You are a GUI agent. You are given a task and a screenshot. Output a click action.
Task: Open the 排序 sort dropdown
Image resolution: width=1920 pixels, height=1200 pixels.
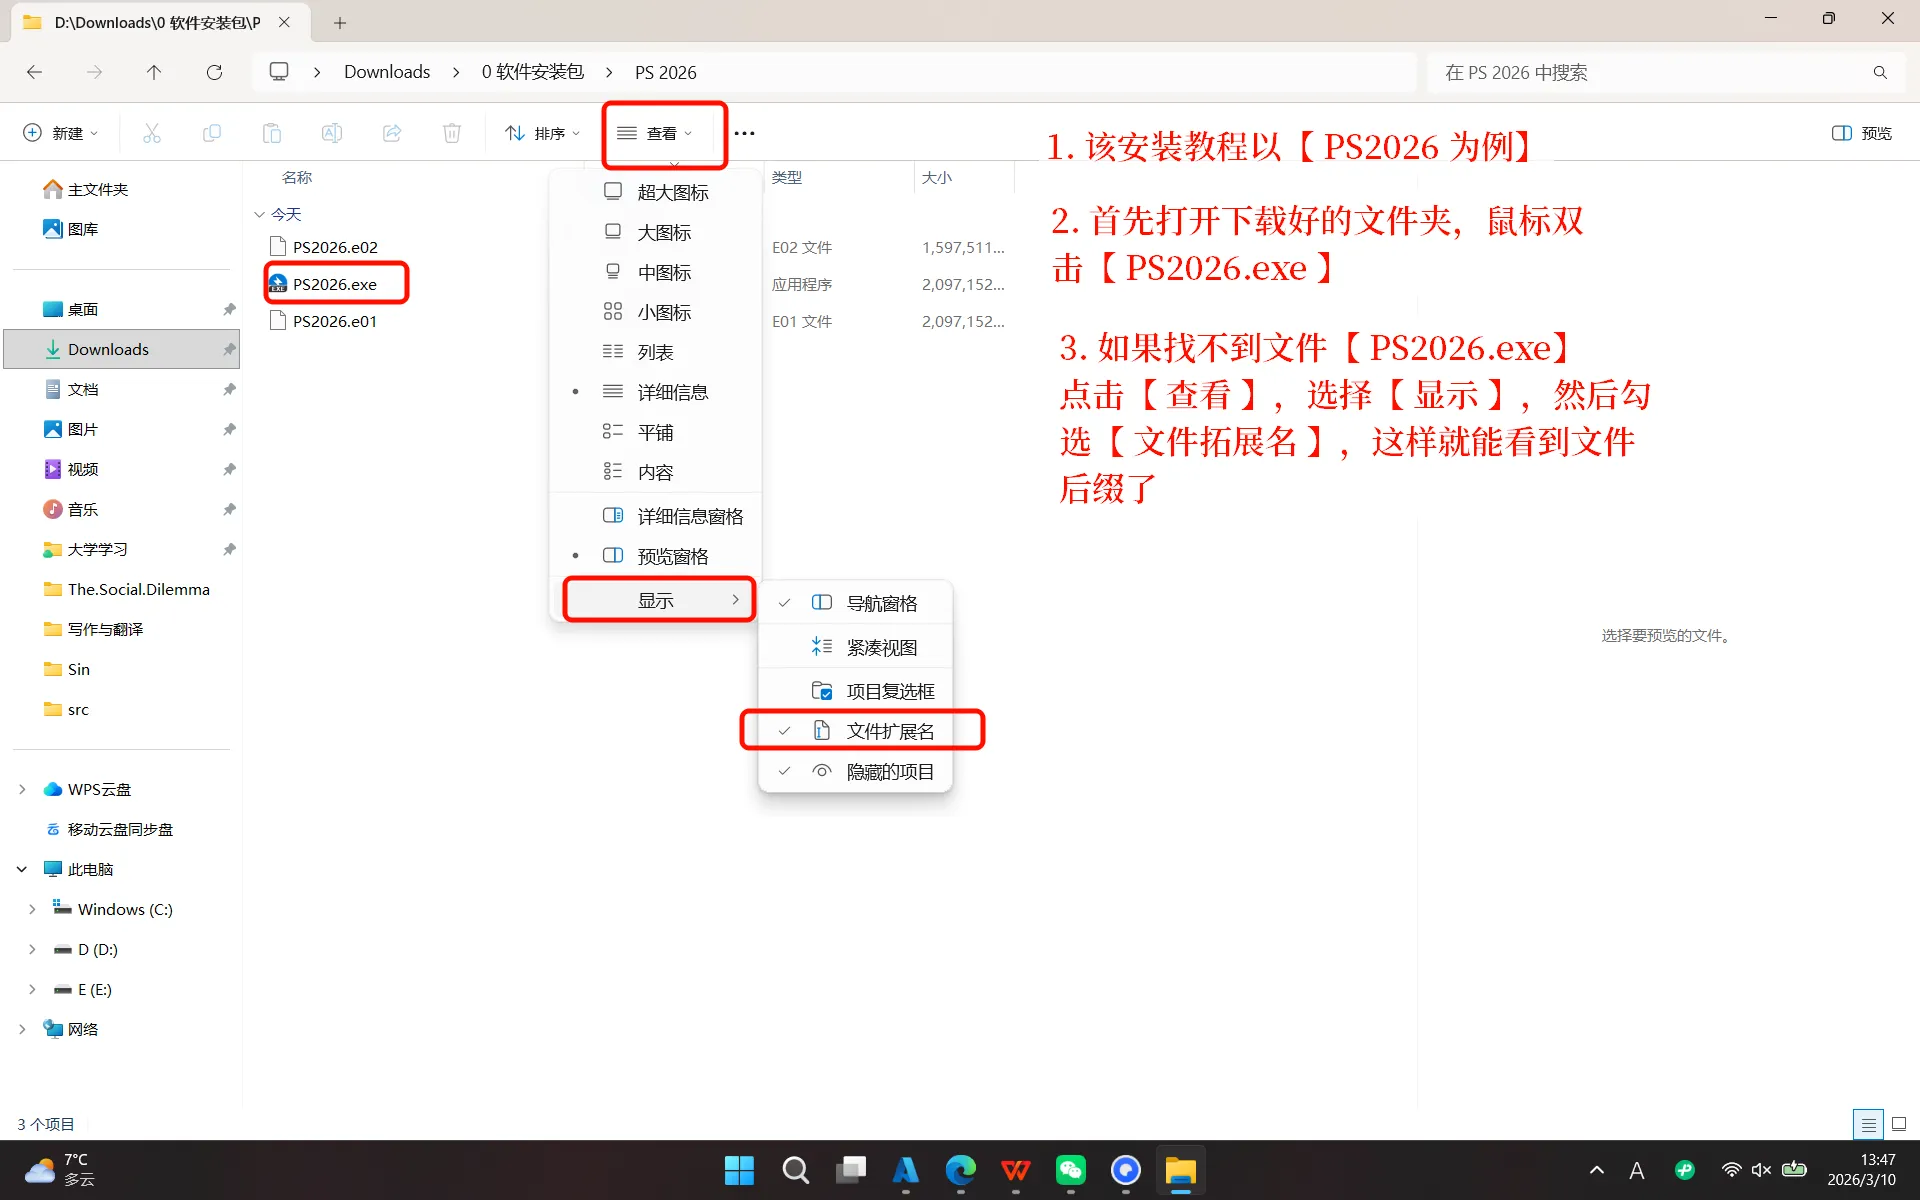tap(543, 133)
